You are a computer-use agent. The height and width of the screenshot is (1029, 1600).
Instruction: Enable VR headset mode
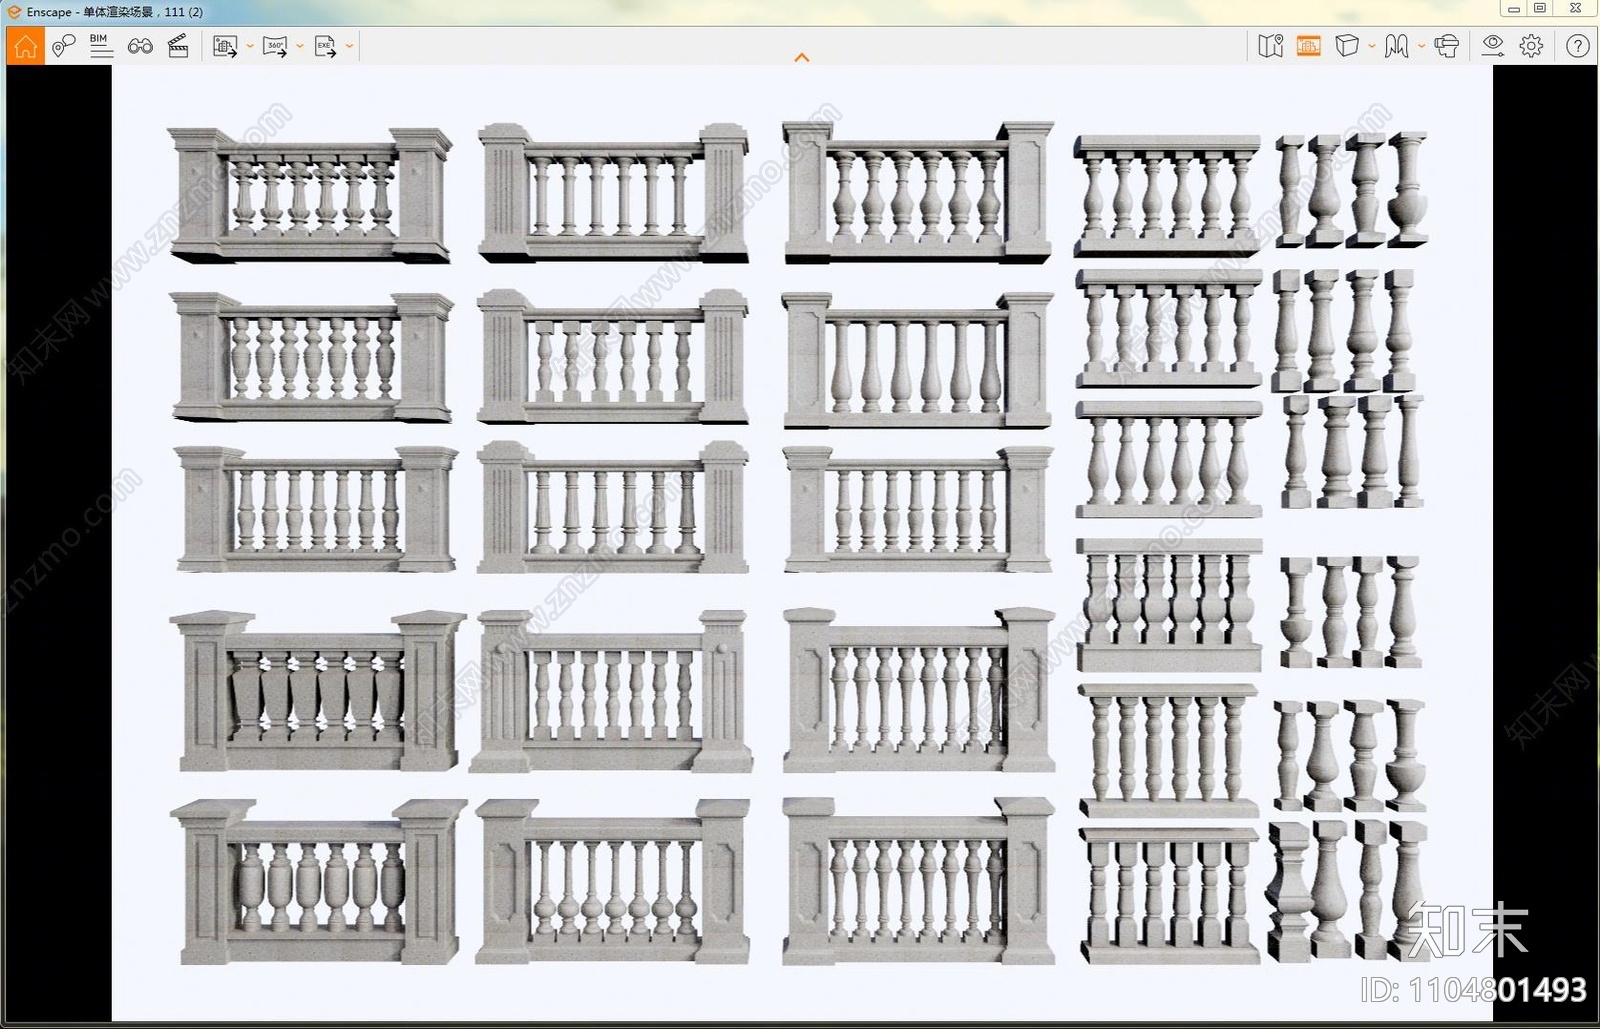(x=1446, y=46)
